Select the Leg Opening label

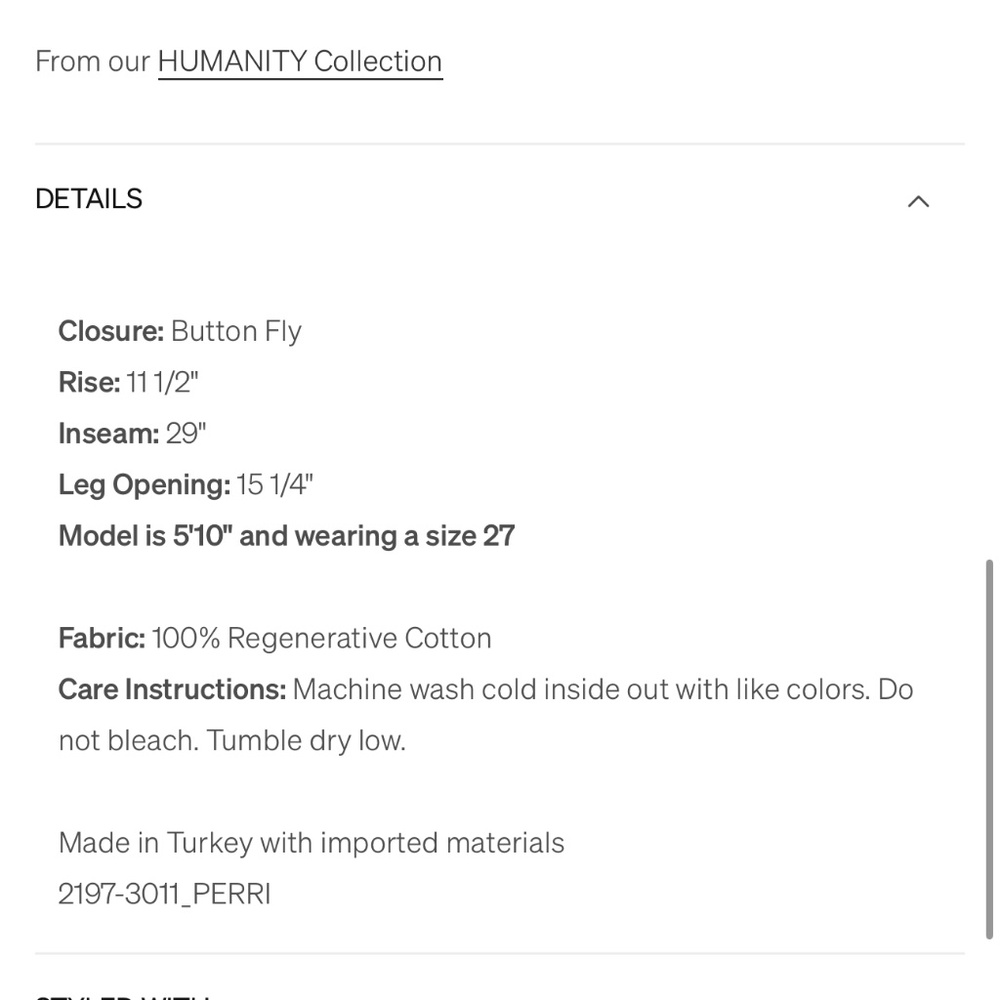coord(145,485)
